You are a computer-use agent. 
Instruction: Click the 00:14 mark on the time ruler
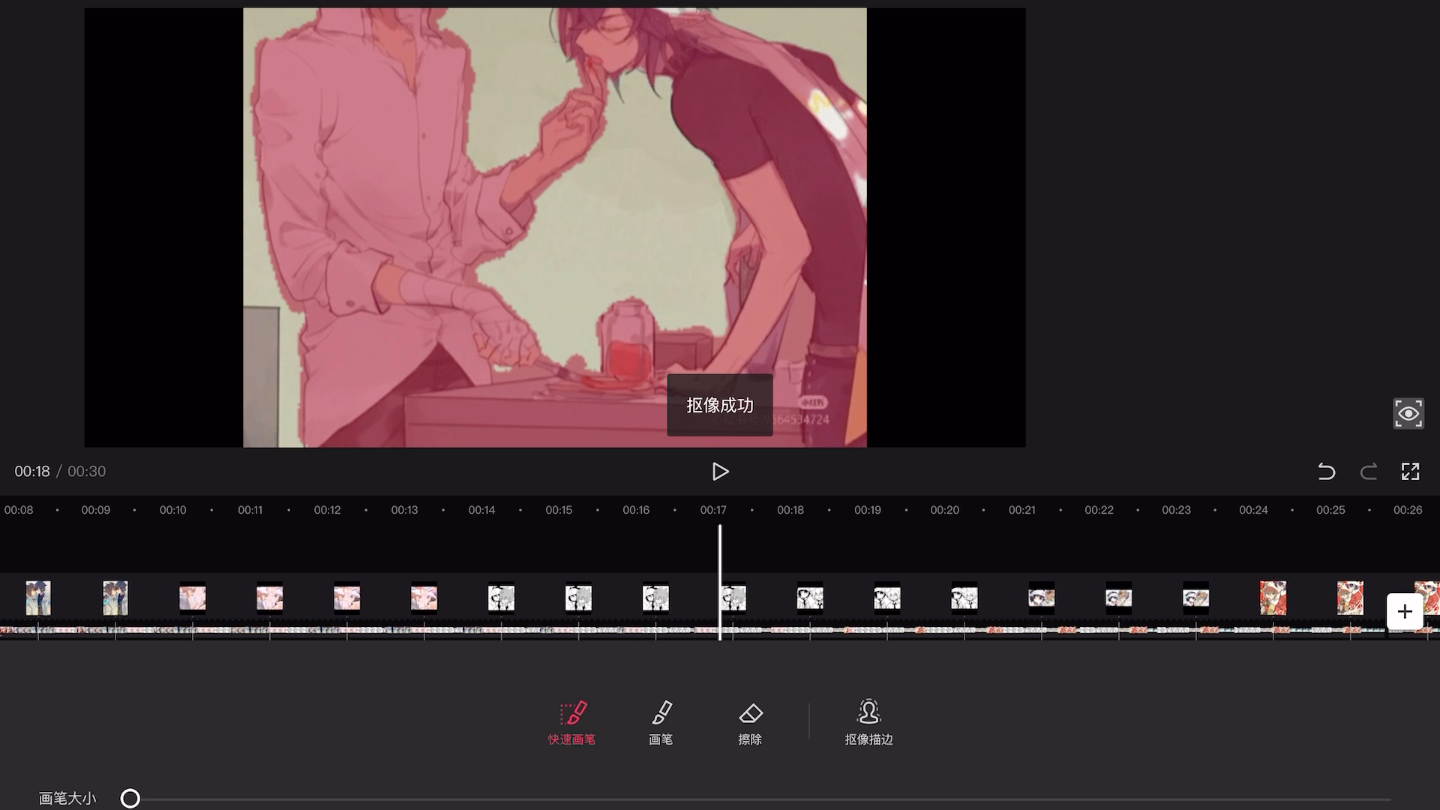482,510
